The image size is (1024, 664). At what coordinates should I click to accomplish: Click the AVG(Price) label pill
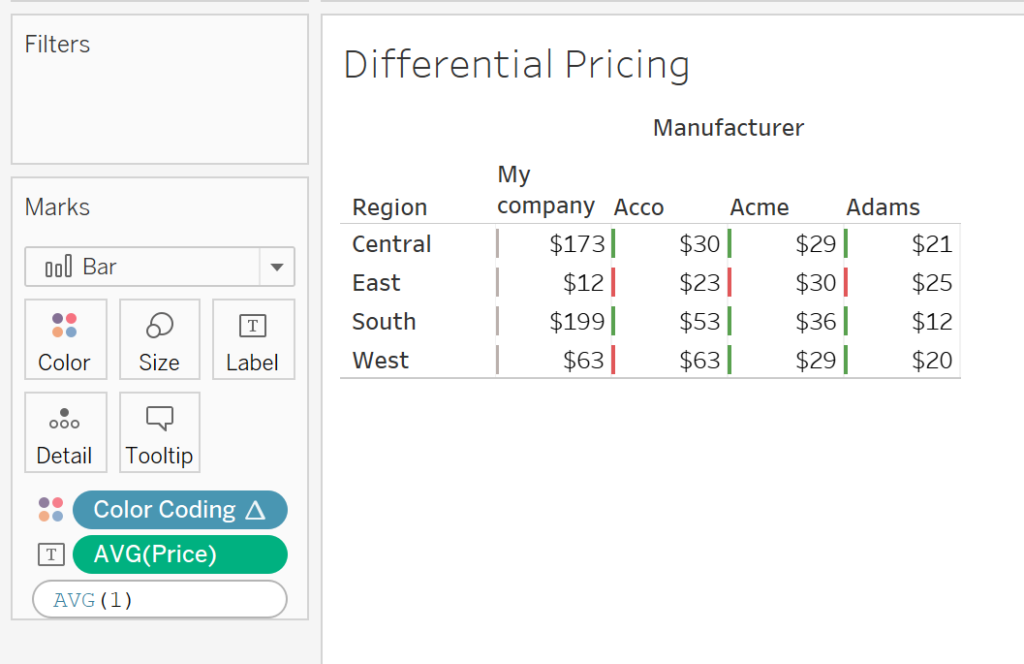pyautogui.click(x=180, y=554)
